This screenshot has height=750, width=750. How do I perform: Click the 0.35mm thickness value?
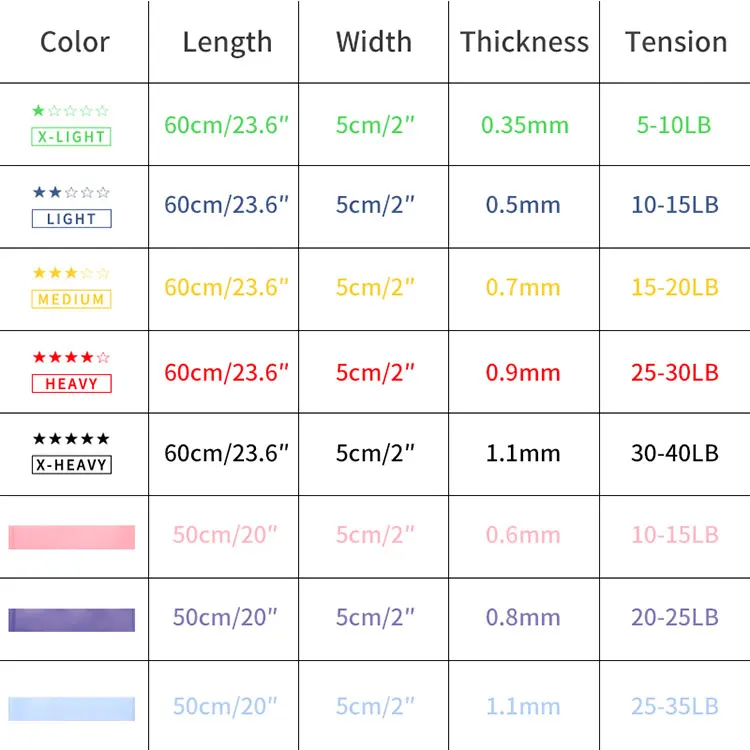click(x=524, y=125)
